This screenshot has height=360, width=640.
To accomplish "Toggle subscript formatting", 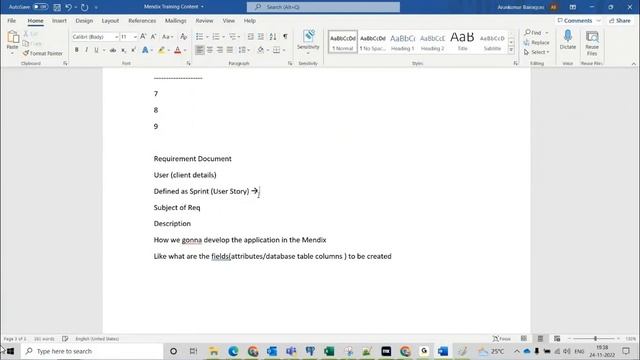I will (123, 50).
